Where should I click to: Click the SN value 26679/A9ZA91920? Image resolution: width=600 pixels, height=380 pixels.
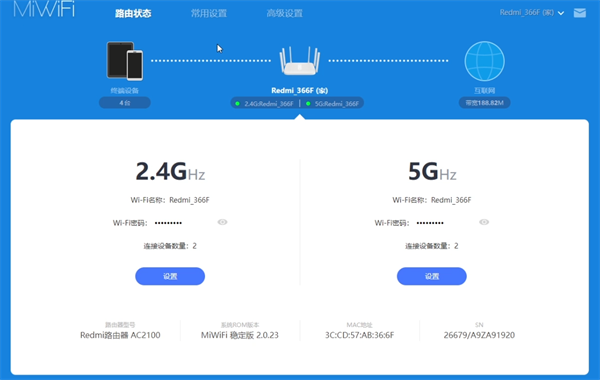[479, 335]
